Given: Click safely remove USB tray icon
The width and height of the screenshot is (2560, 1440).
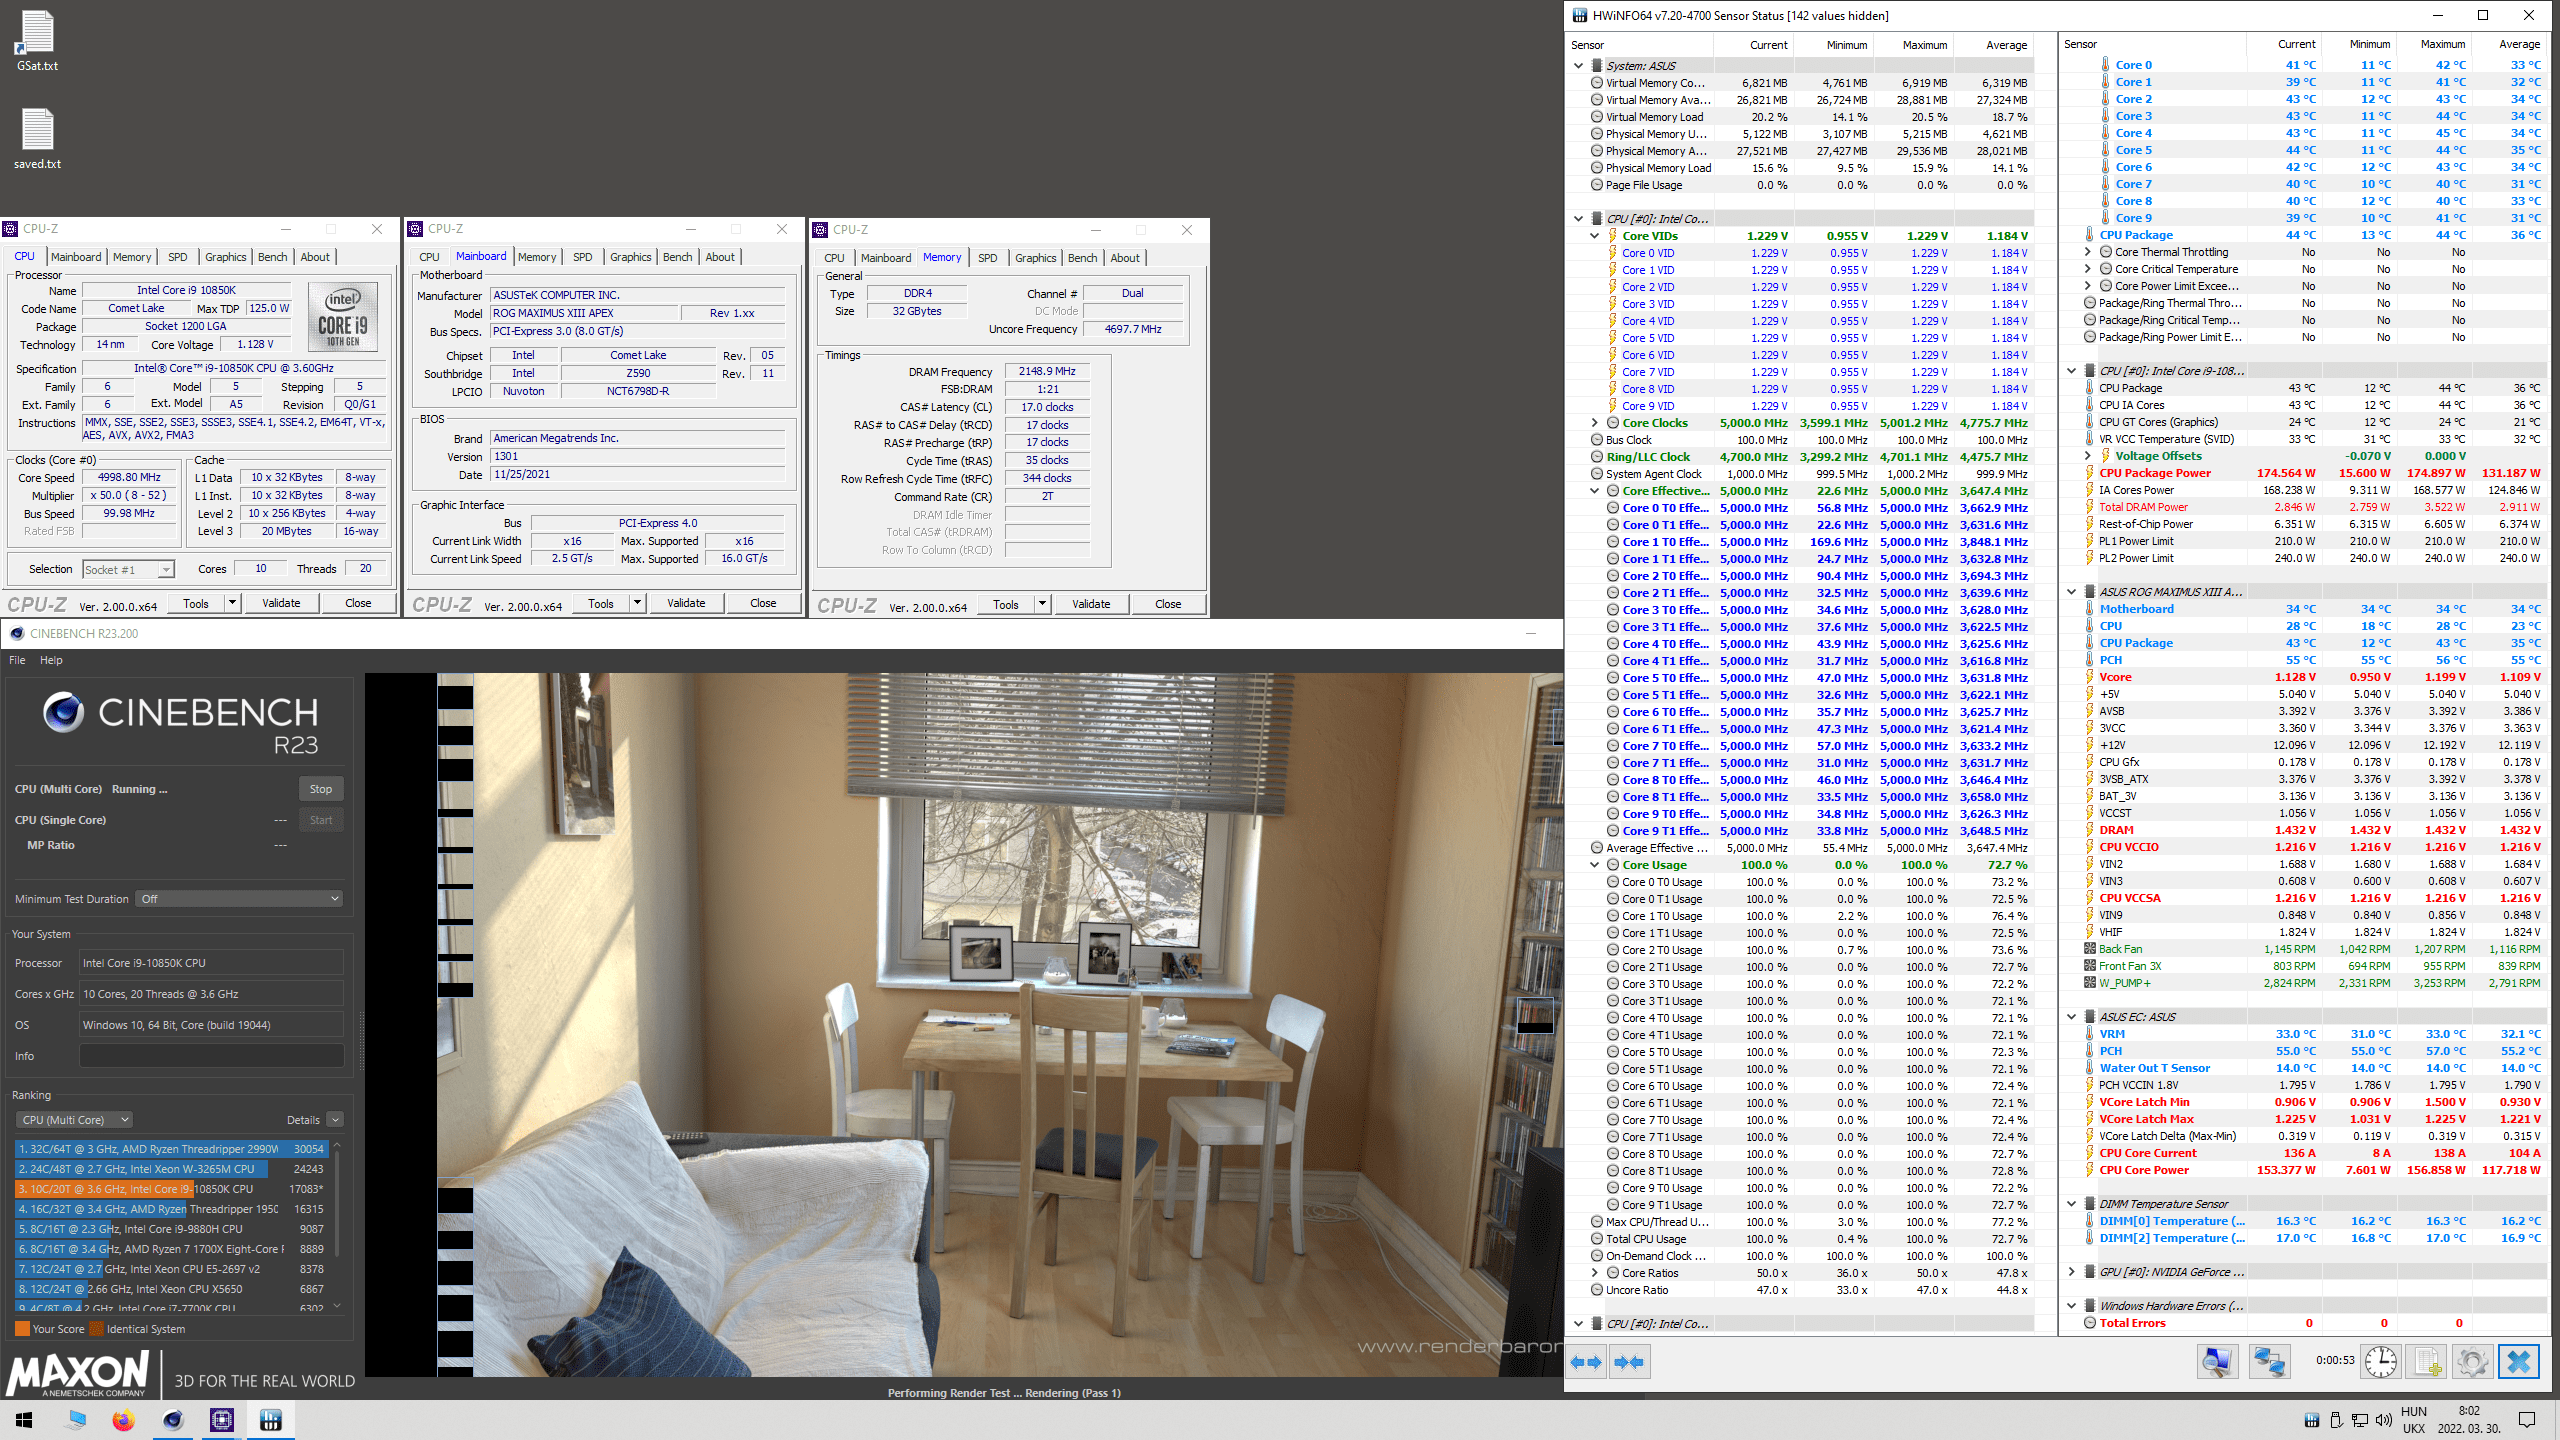Looking at the screenshot, I should 2336,1420.
